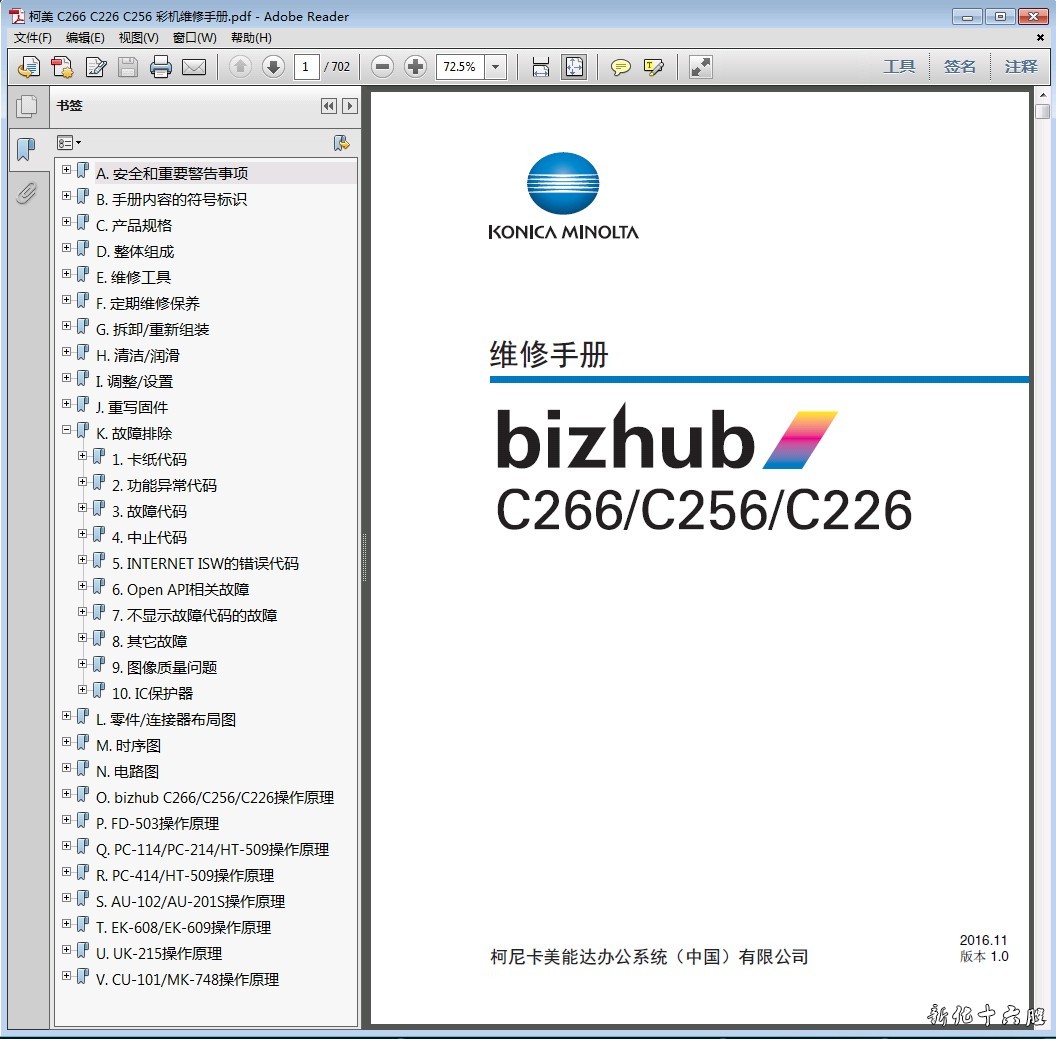Click the page number input field
1056x1039 pixels.
pyautogui.click(x=306, y=67)
